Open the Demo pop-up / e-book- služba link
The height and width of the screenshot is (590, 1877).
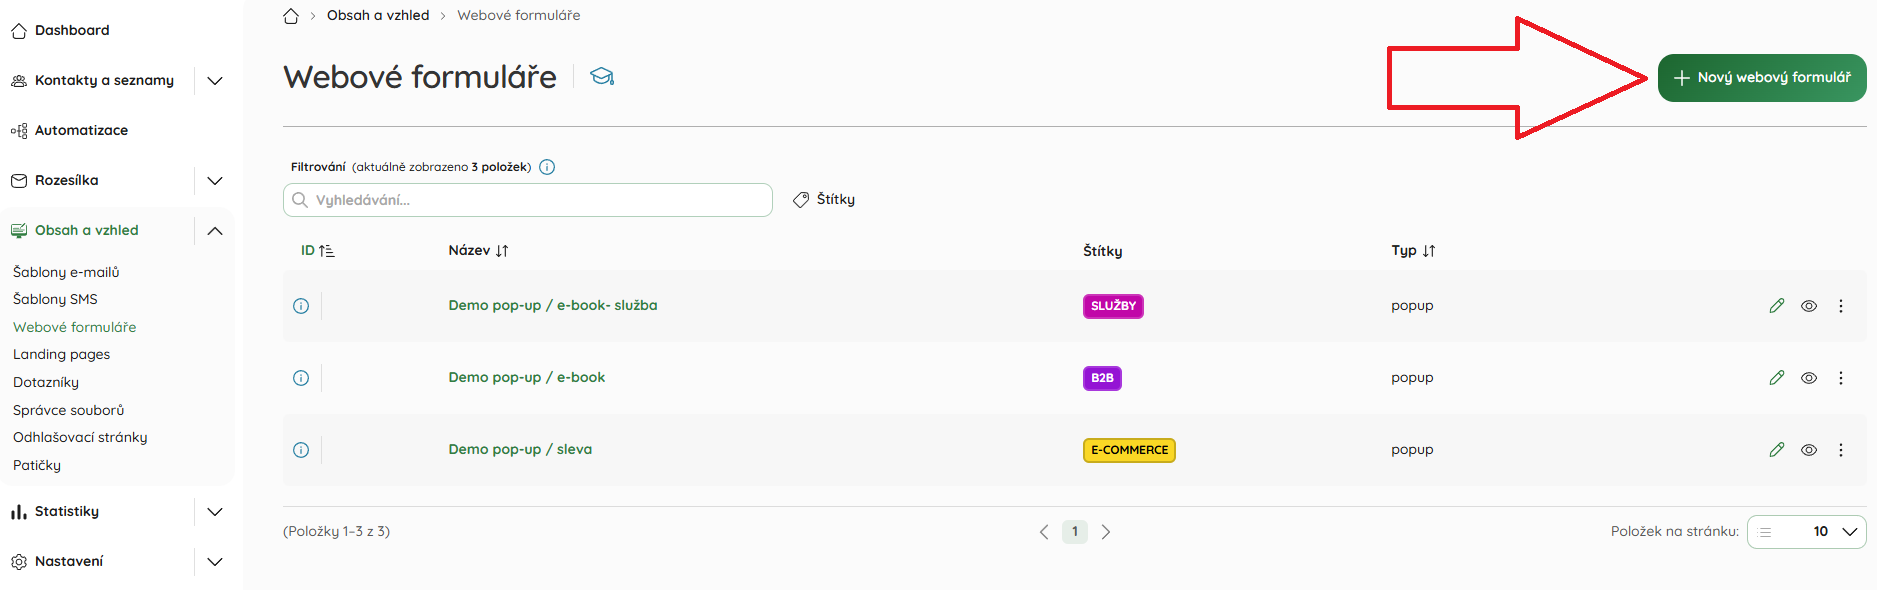(553, 306)
